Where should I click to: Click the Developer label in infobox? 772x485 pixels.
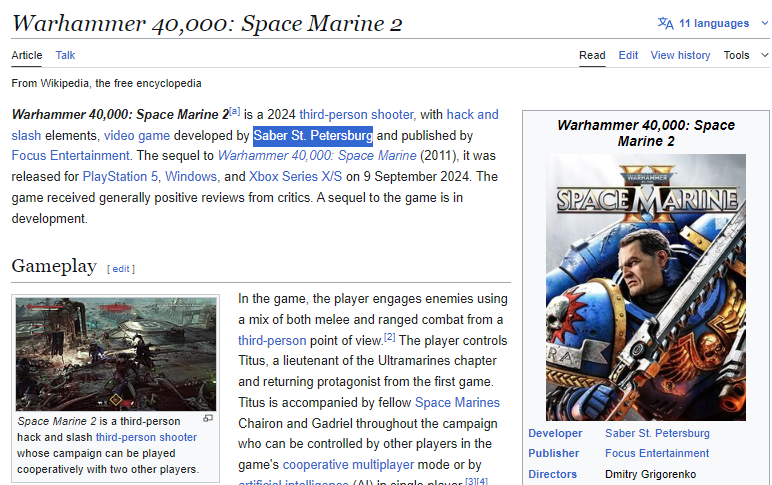tap(555, 433)
